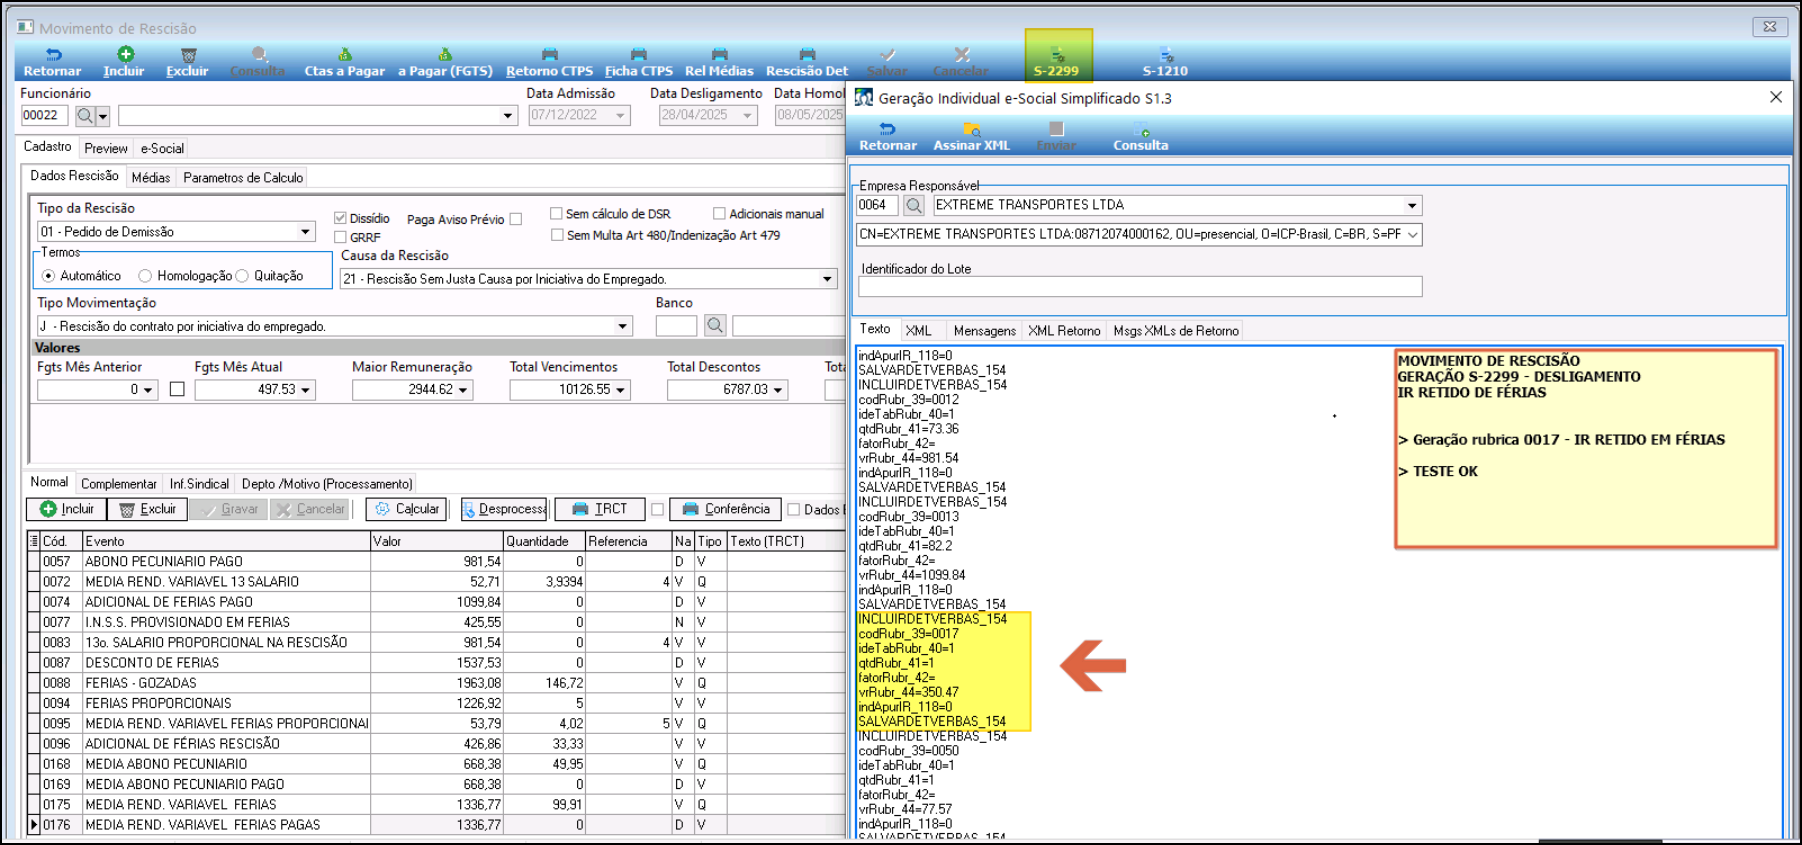
Task: Select Automático radio option
Action: click(x=48, y=276)
